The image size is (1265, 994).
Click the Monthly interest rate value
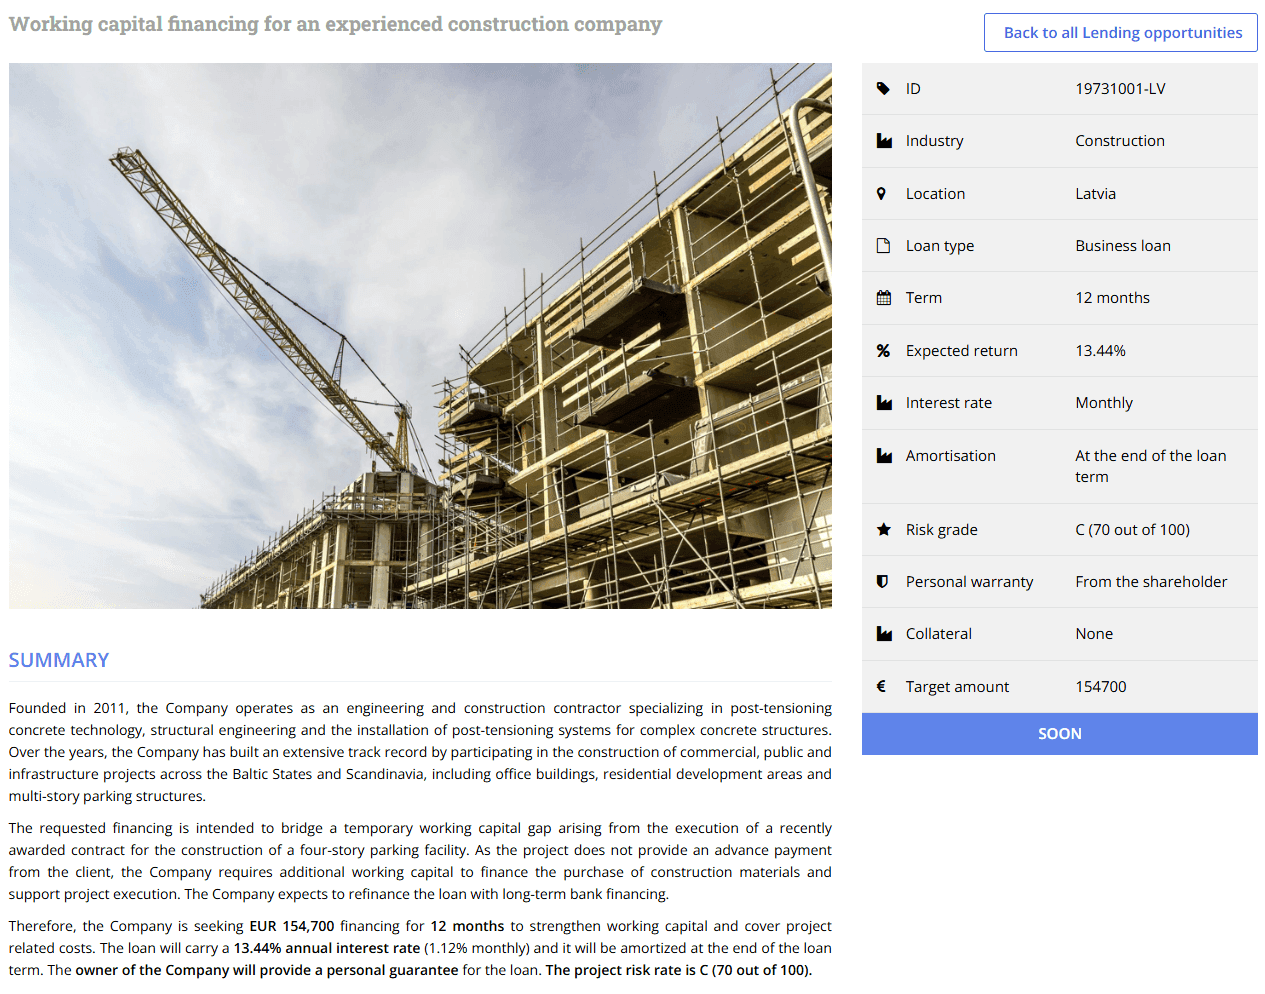coord(1104,403)
